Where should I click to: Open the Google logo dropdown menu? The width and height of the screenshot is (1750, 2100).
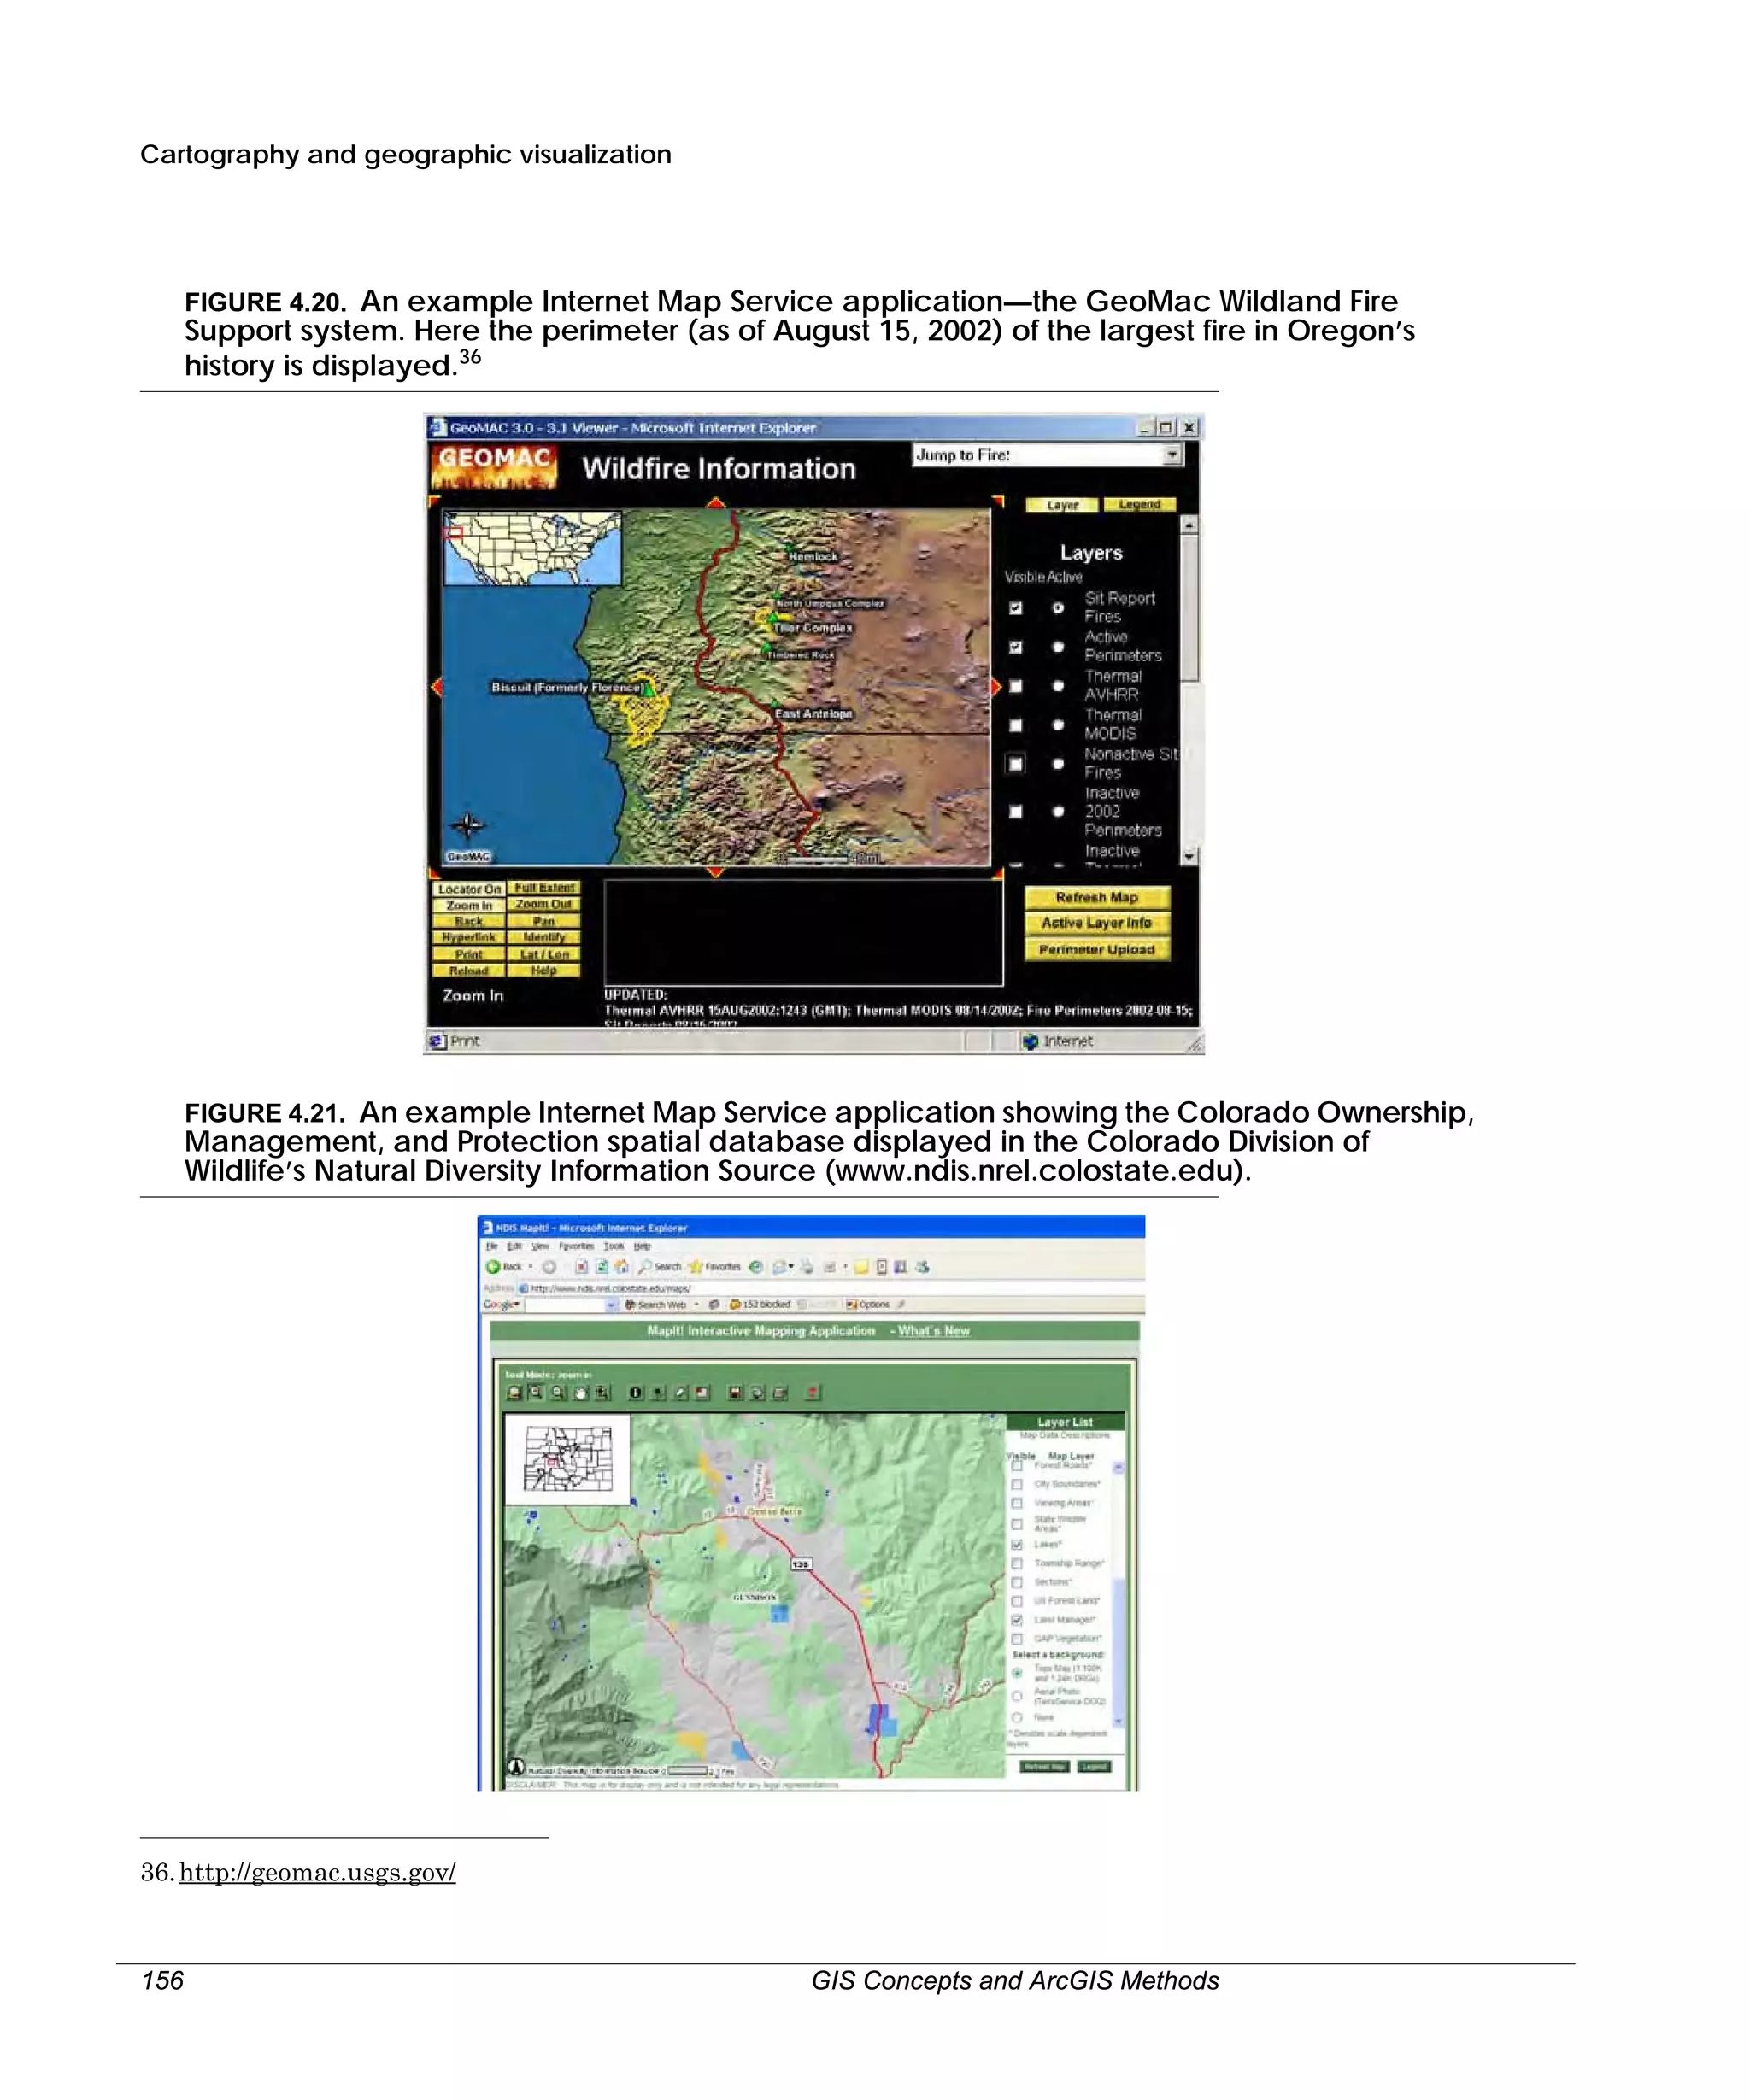pos(502,1305)
